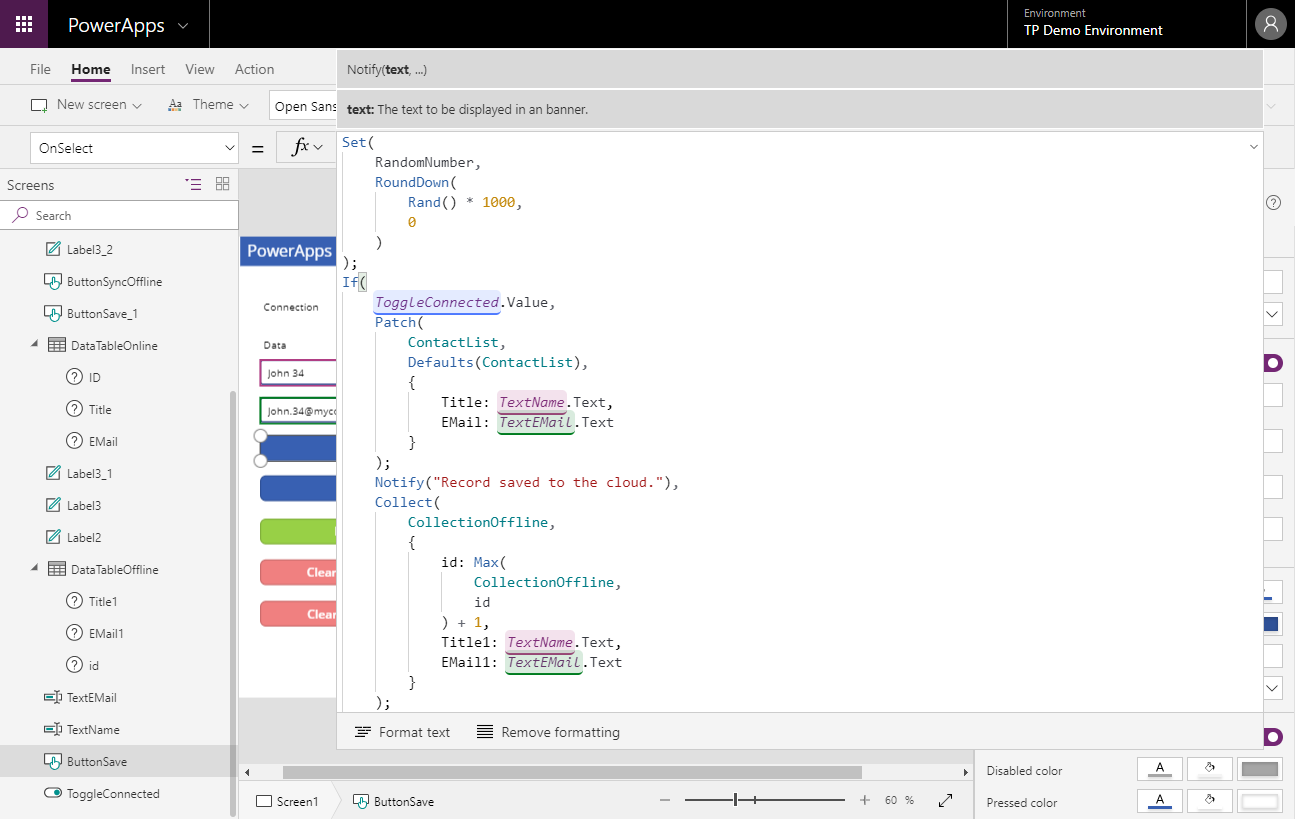The width and height of the screenshot is (1295, 819).
Task: Open the File menu
Action: (x=40, y=69)
